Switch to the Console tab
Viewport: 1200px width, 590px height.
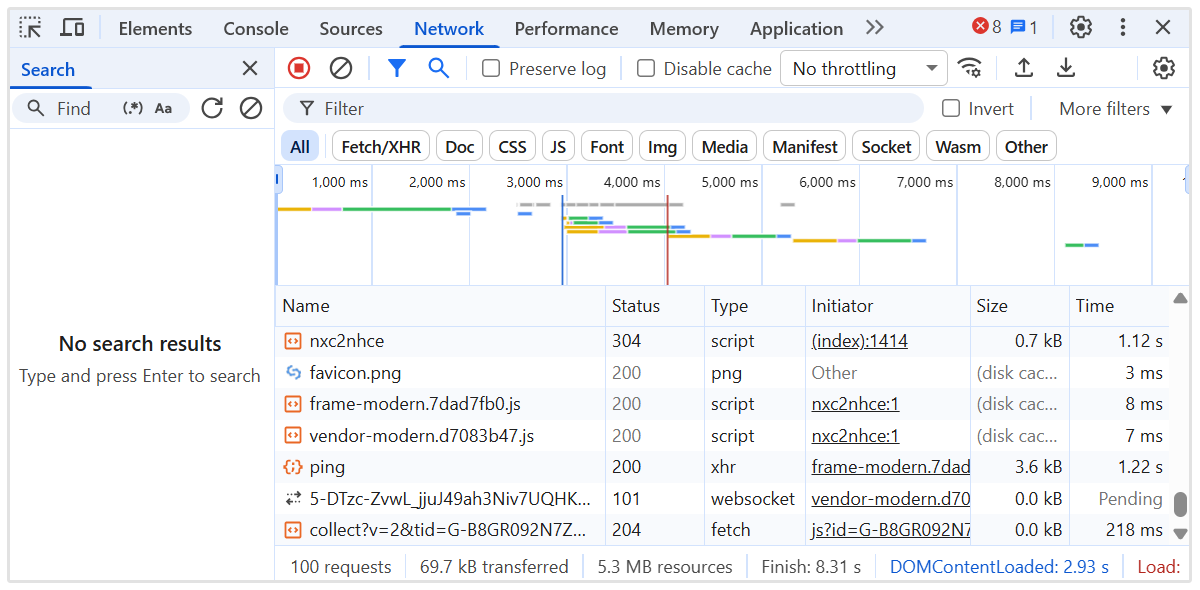255,28
